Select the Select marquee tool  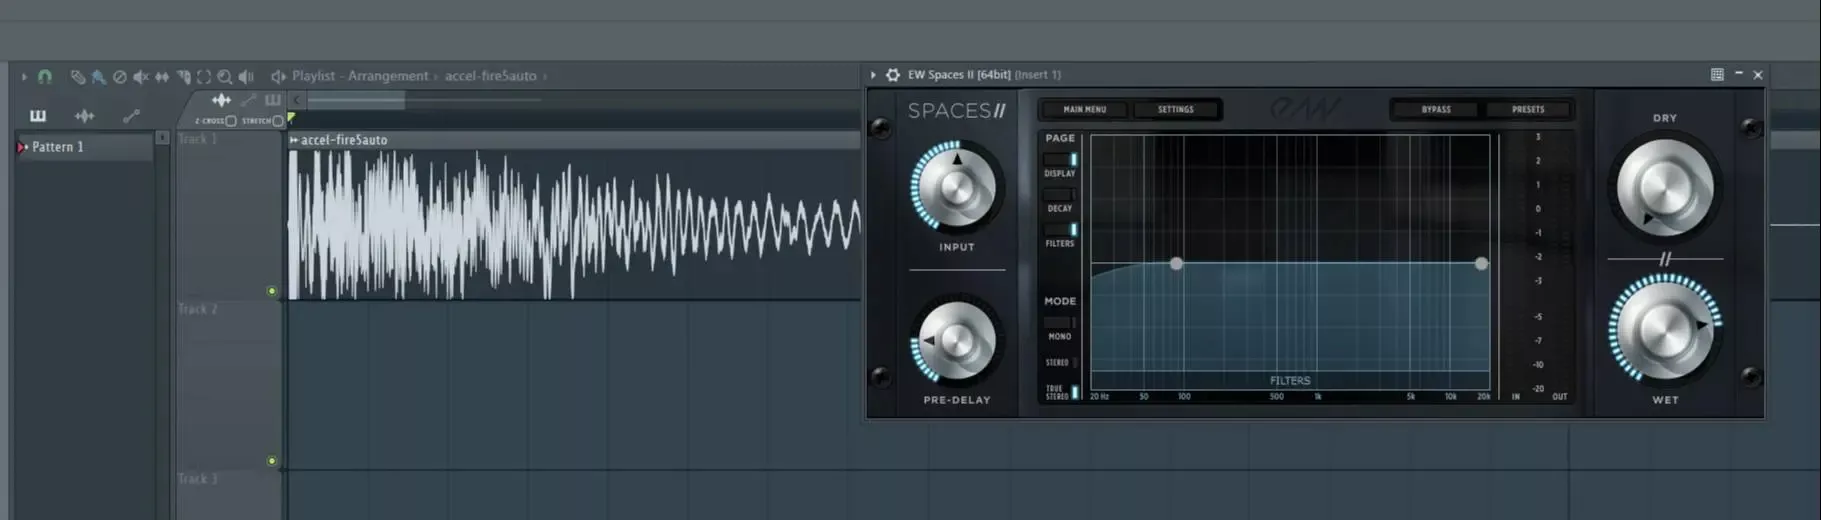(204, 76)
